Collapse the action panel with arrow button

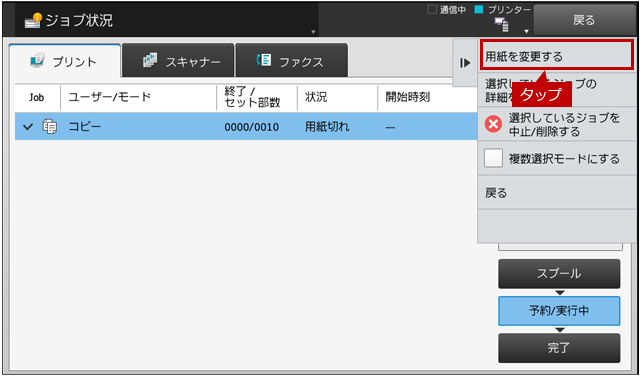tap(465, 63)
